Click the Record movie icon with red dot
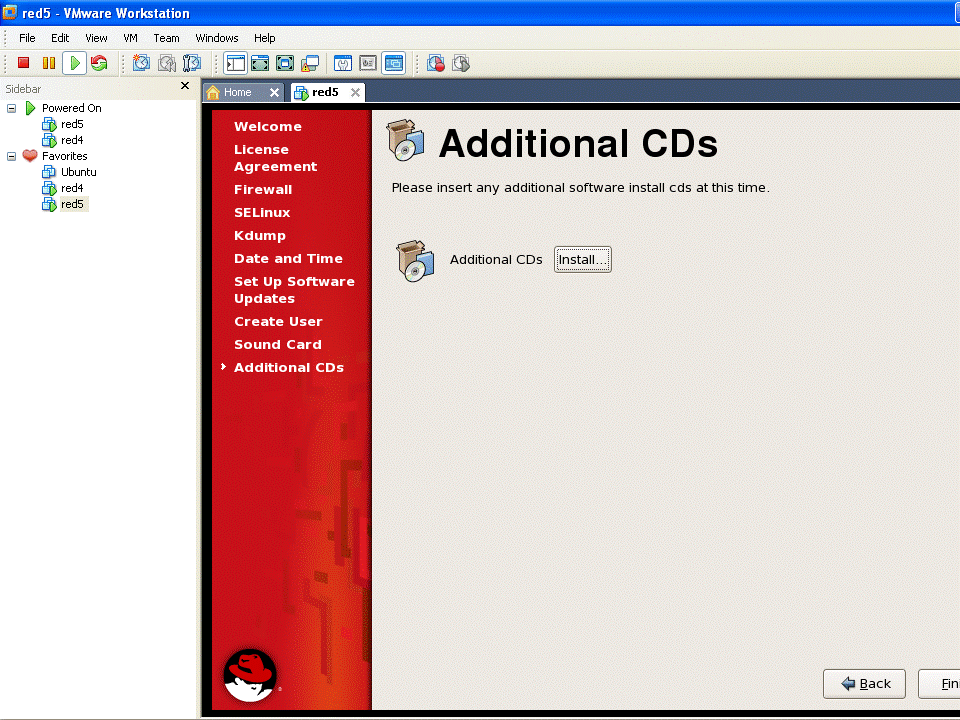 [x=436, y=63]
